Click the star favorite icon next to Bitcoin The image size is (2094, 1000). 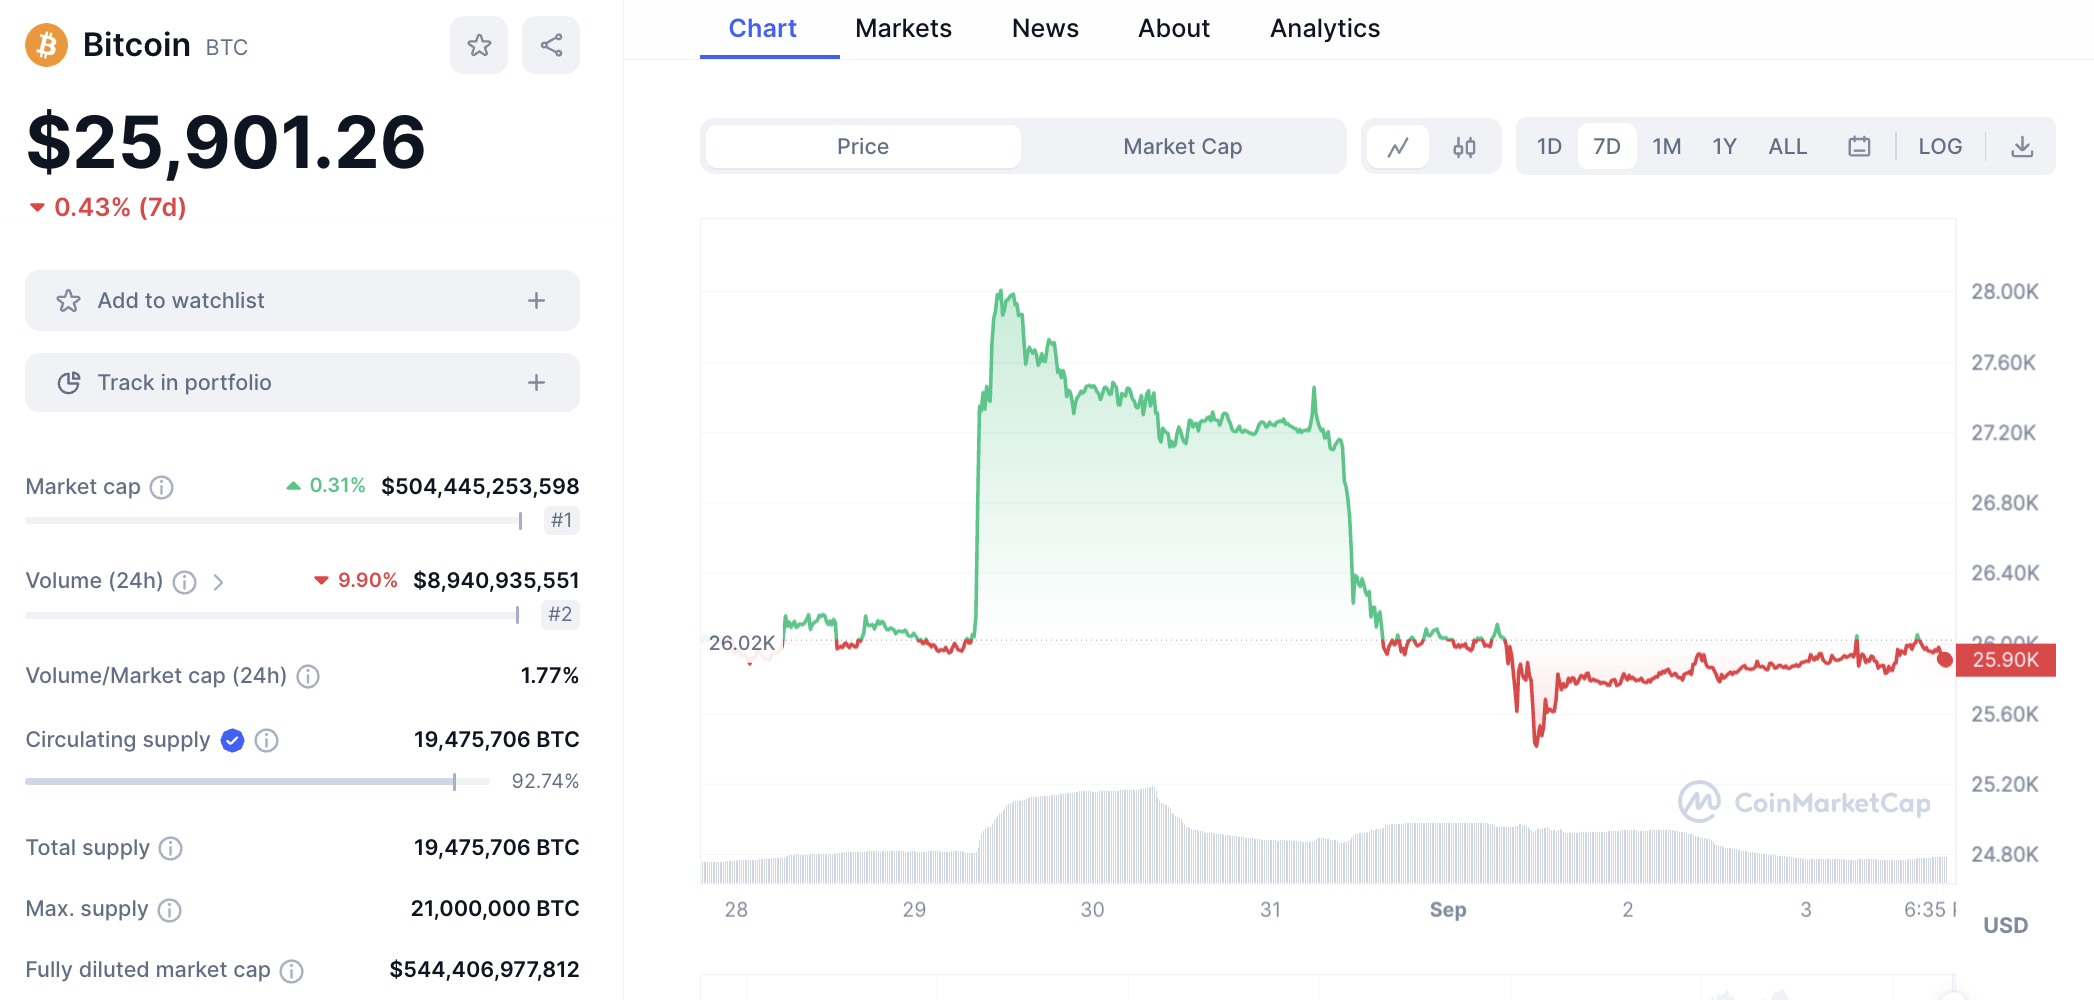[479, 45]
